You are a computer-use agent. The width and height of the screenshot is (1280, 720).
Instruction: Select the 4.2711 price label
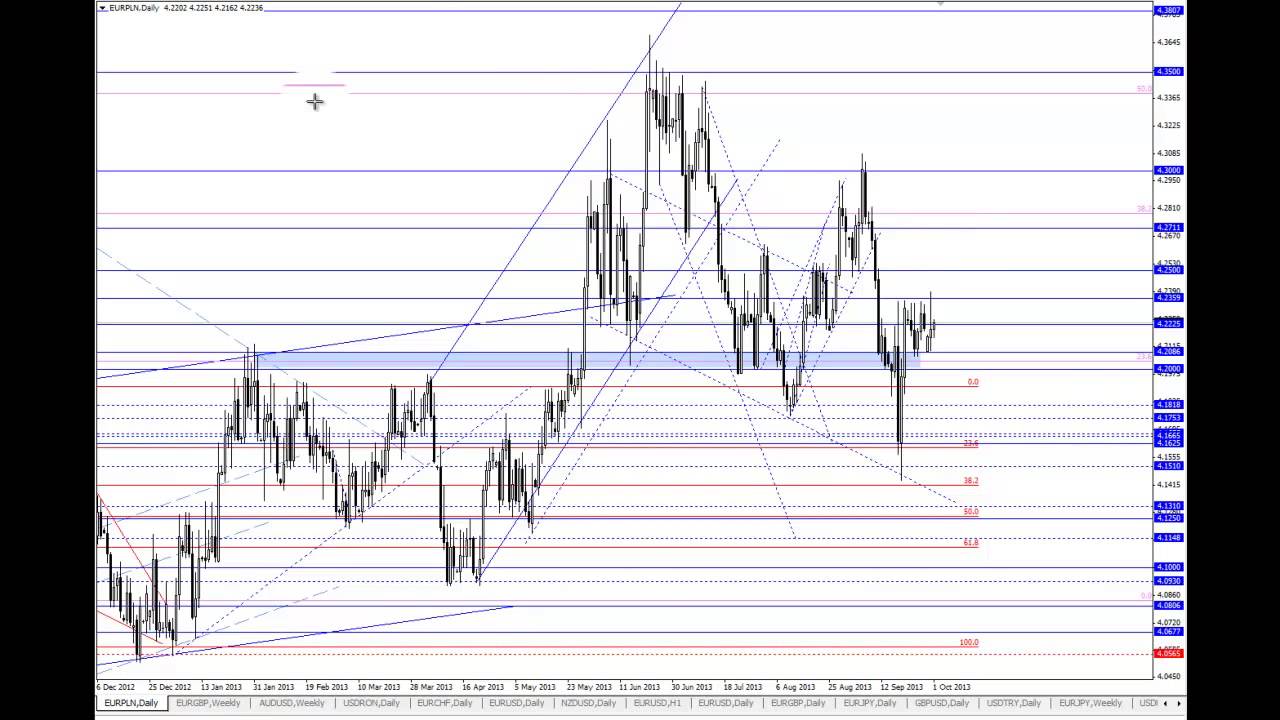[1168, 227]
